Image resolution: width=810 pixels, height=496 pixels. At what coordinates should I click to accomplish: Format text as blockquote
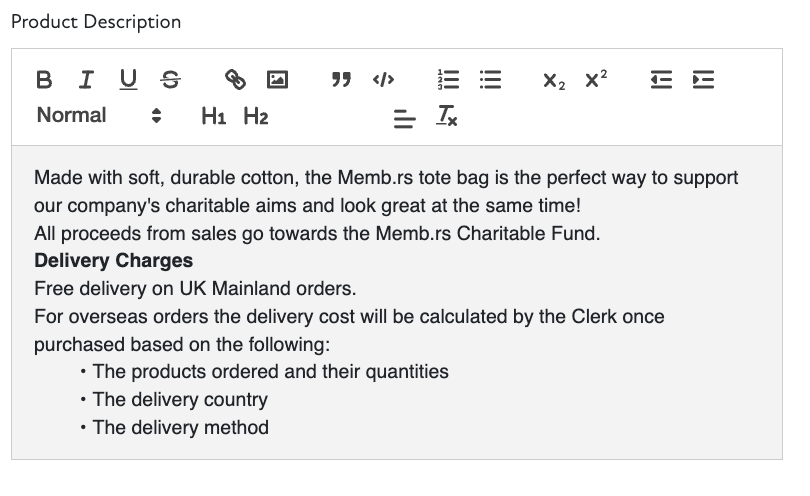[341, 80]
